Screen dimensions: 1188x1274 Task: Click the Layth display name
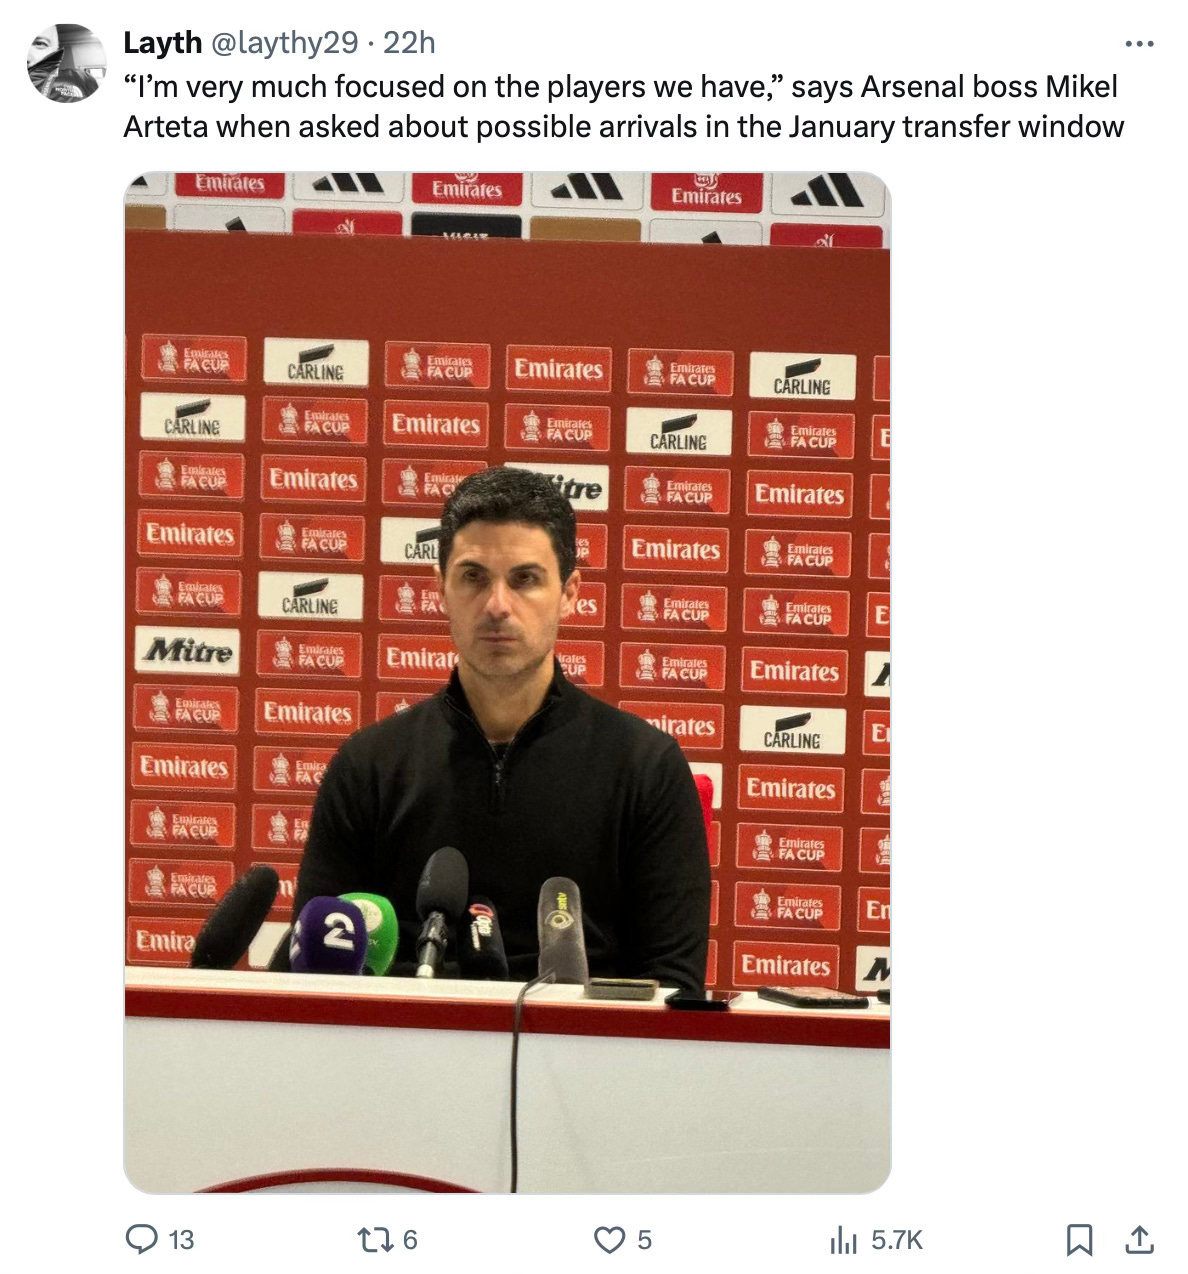(x=161, y=42)
